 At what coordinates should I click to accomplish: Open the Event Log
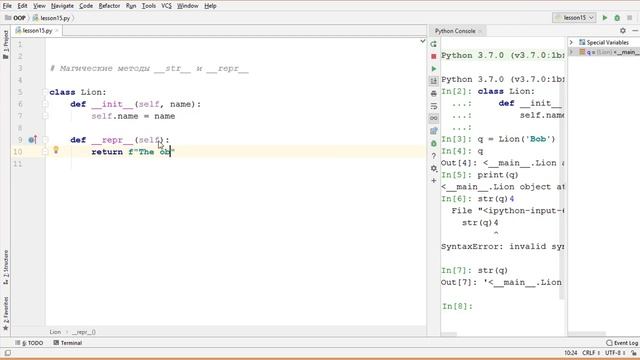[x=622, y=343]
